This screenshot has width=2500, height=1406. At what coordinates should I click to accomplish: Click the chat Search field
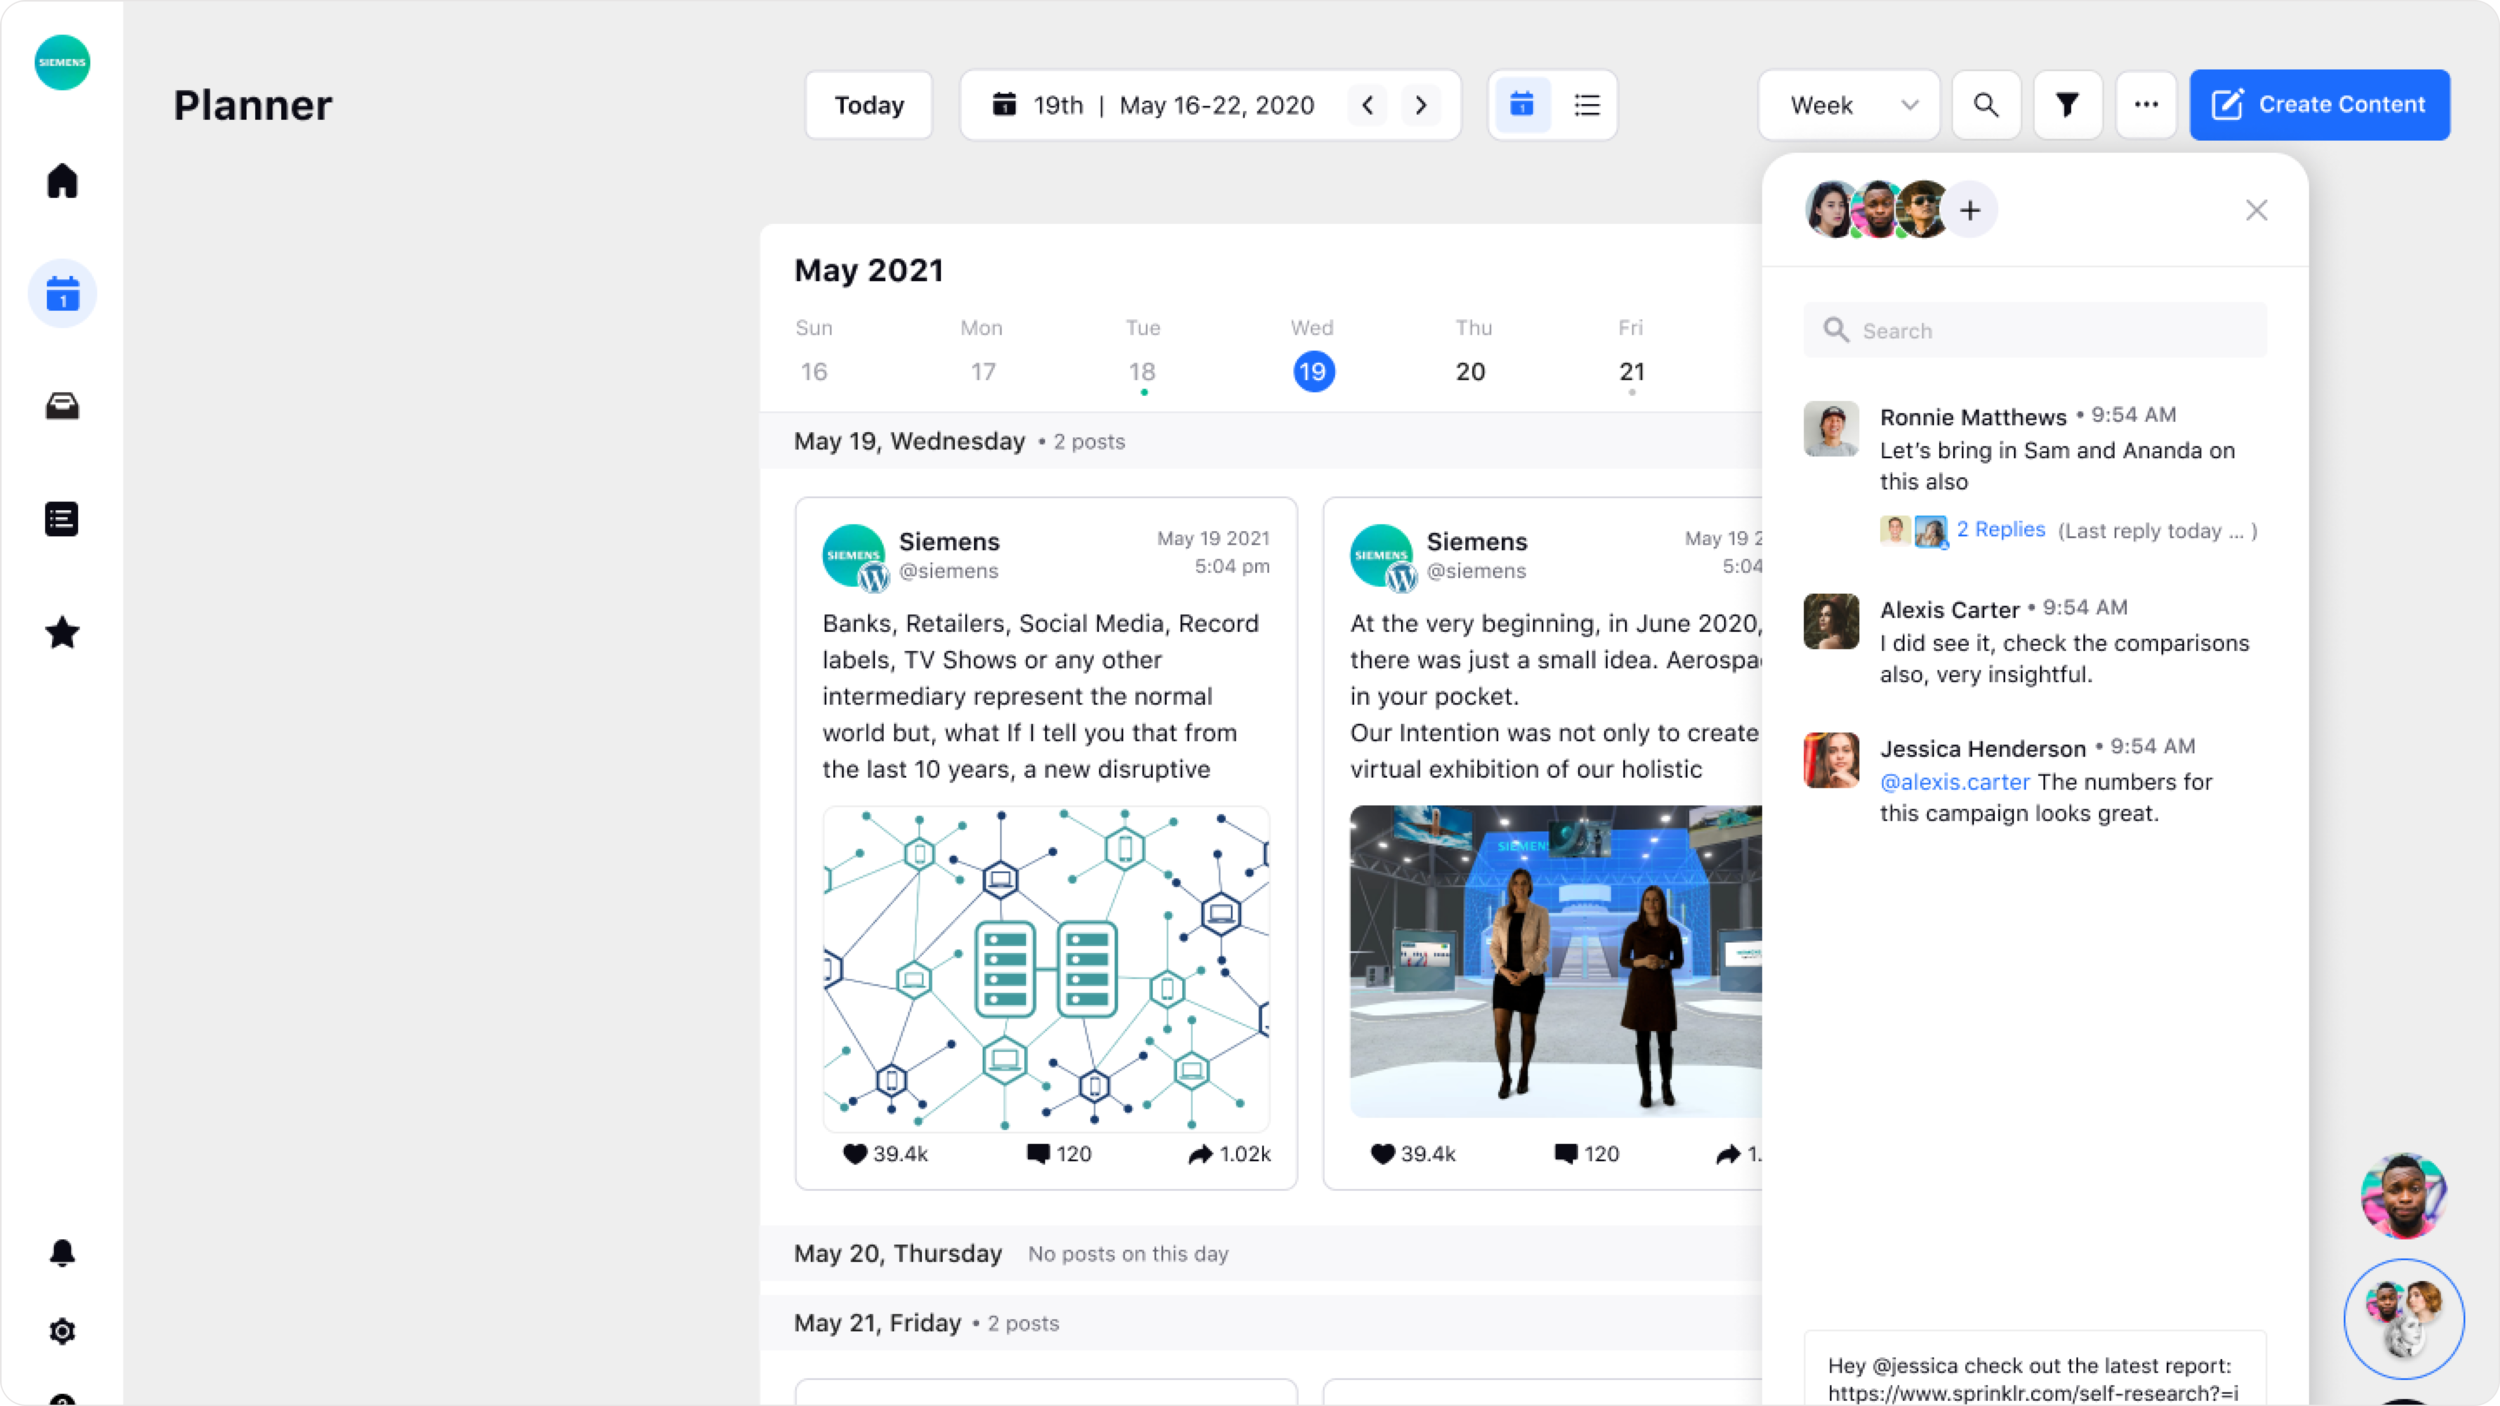(x=2035, y=330)
